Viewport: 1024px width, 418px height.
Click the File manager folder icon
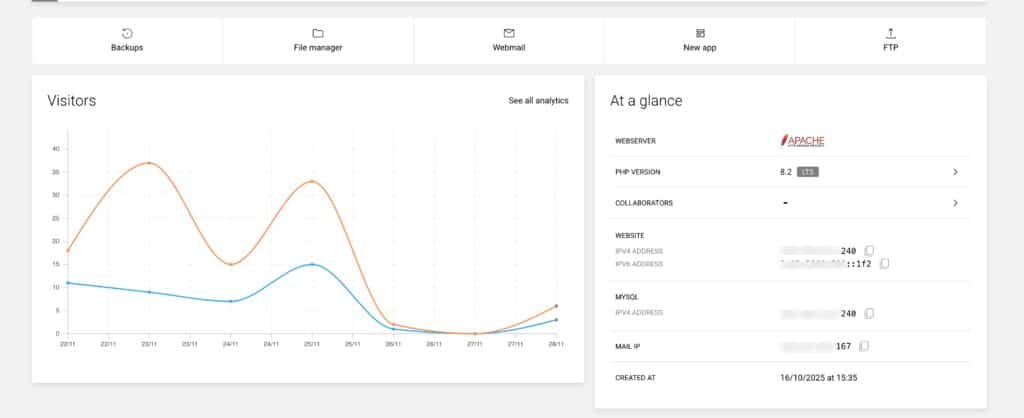click(317, 33)
